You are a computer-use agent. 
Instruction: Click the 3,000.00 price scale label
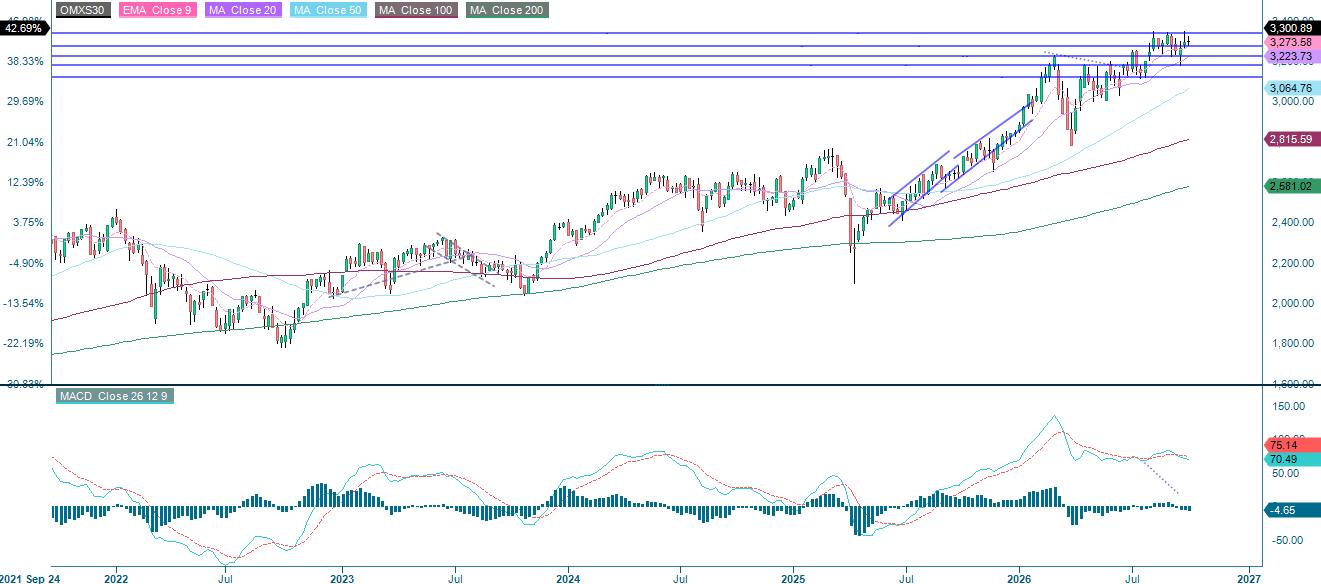pyautogui.click(x=1293, y=101)
